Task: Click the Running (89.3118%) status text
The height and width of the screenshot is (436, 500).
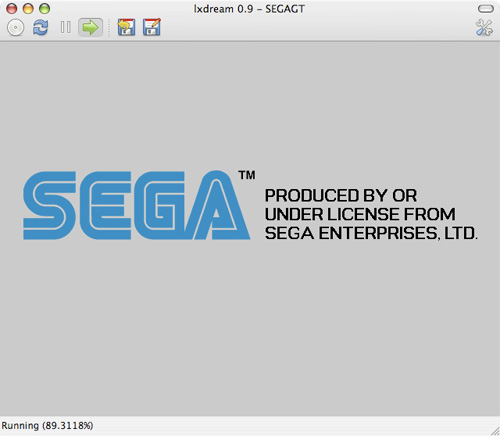Action: (47, 426)
